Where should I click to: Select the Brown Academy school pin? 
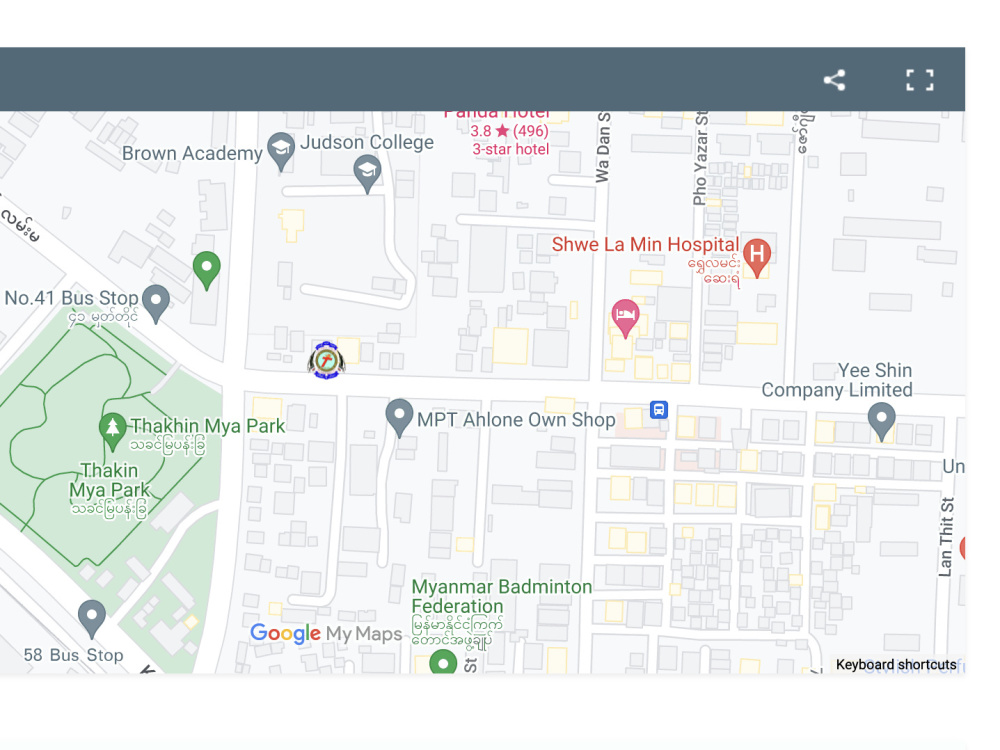pyautogui.click(x=281, y=152)
